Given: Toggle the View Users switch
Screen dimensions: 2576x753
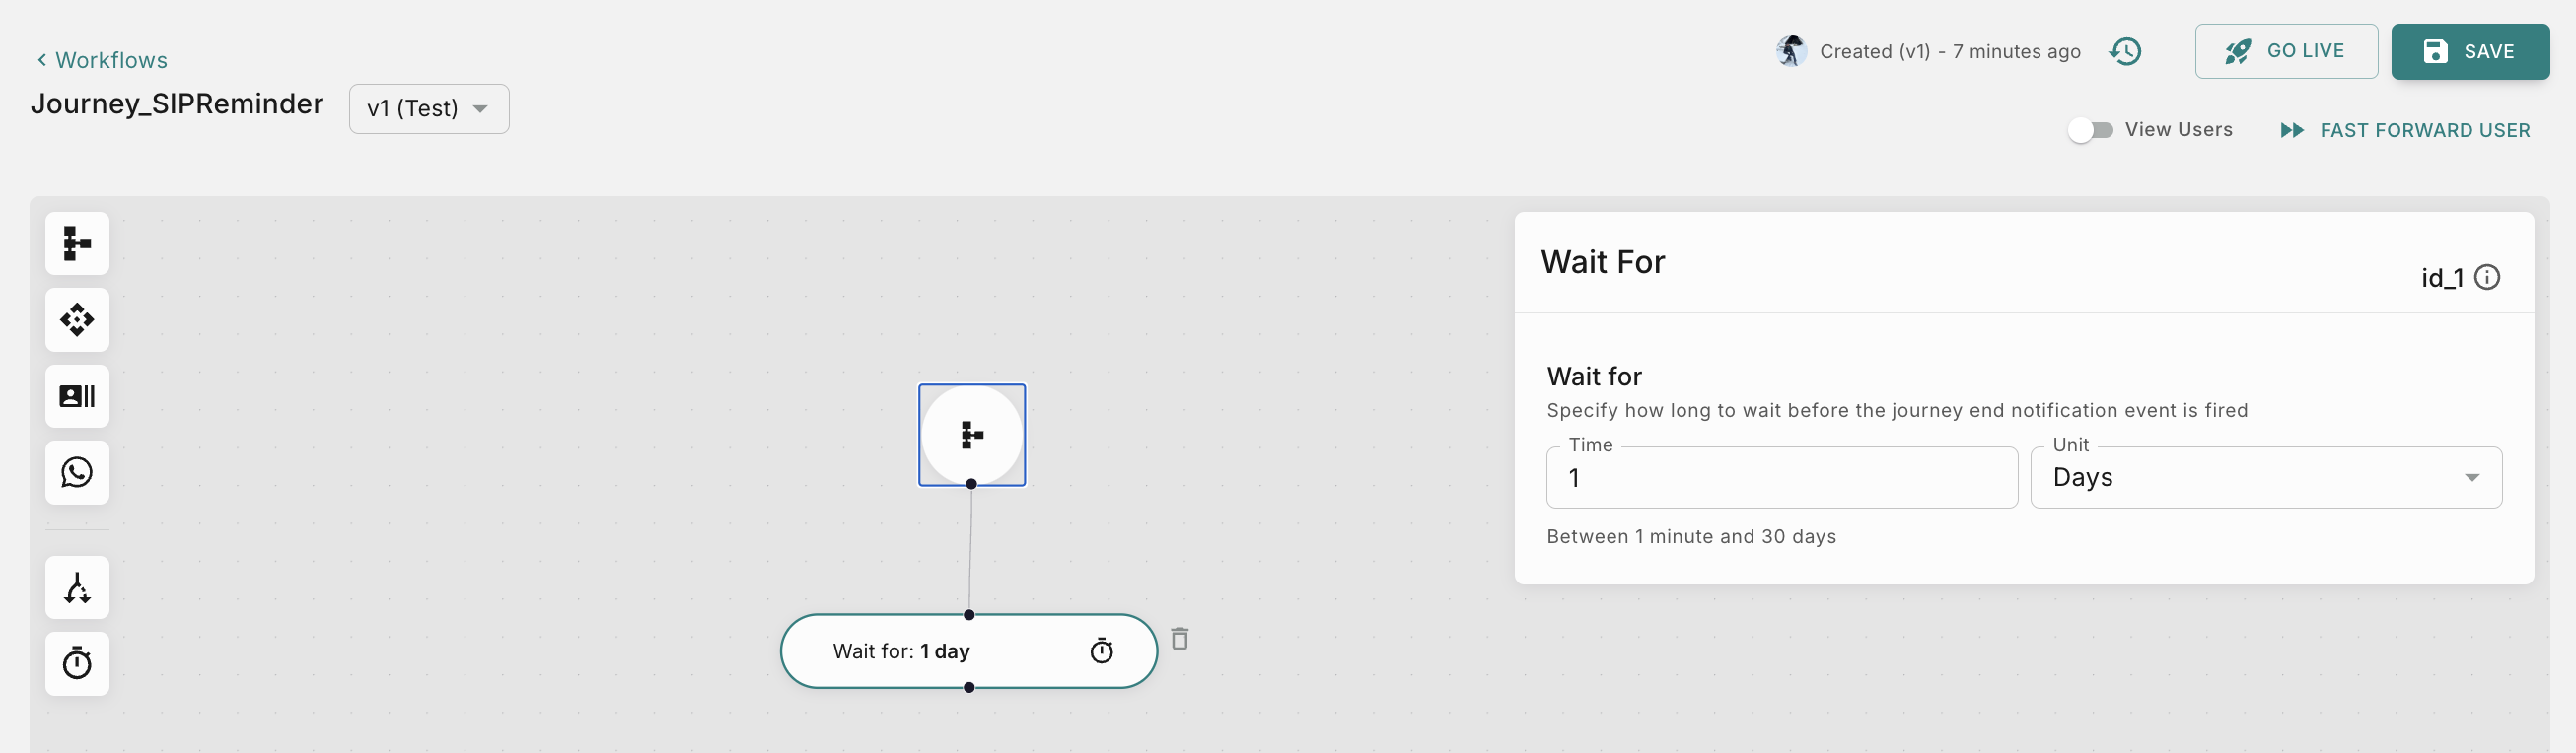Looking at the screenshot, I should coord(2090,130).
